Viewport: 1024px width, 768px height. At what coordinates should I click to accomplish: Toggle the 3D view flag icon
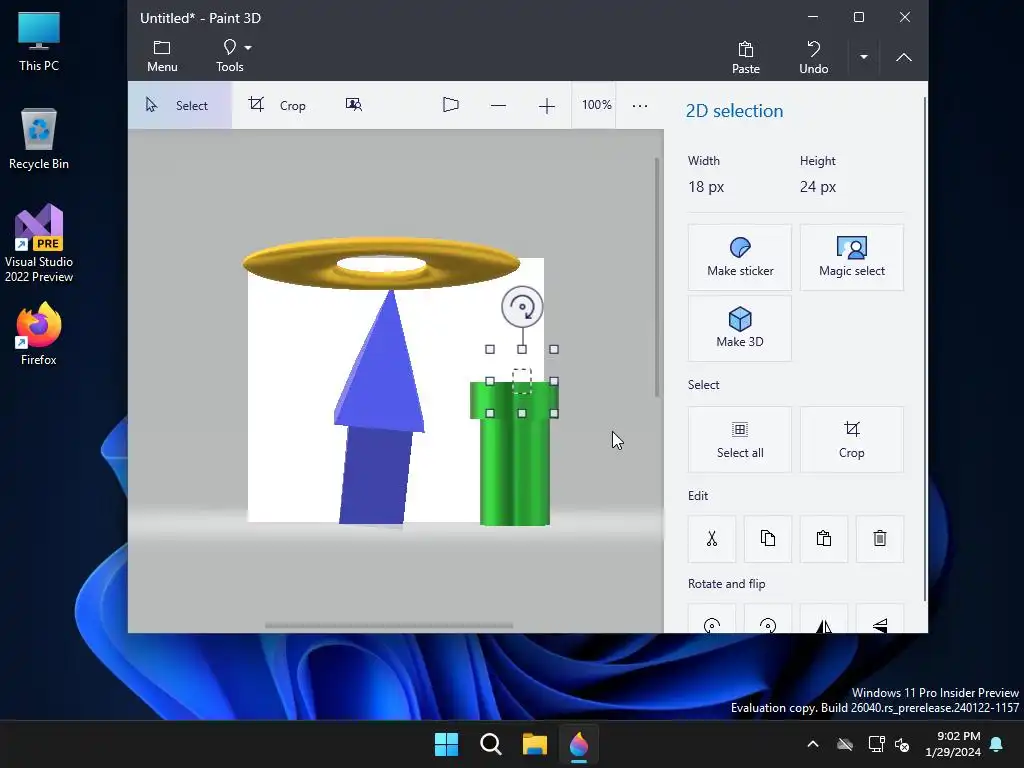(x=451, y=105)
